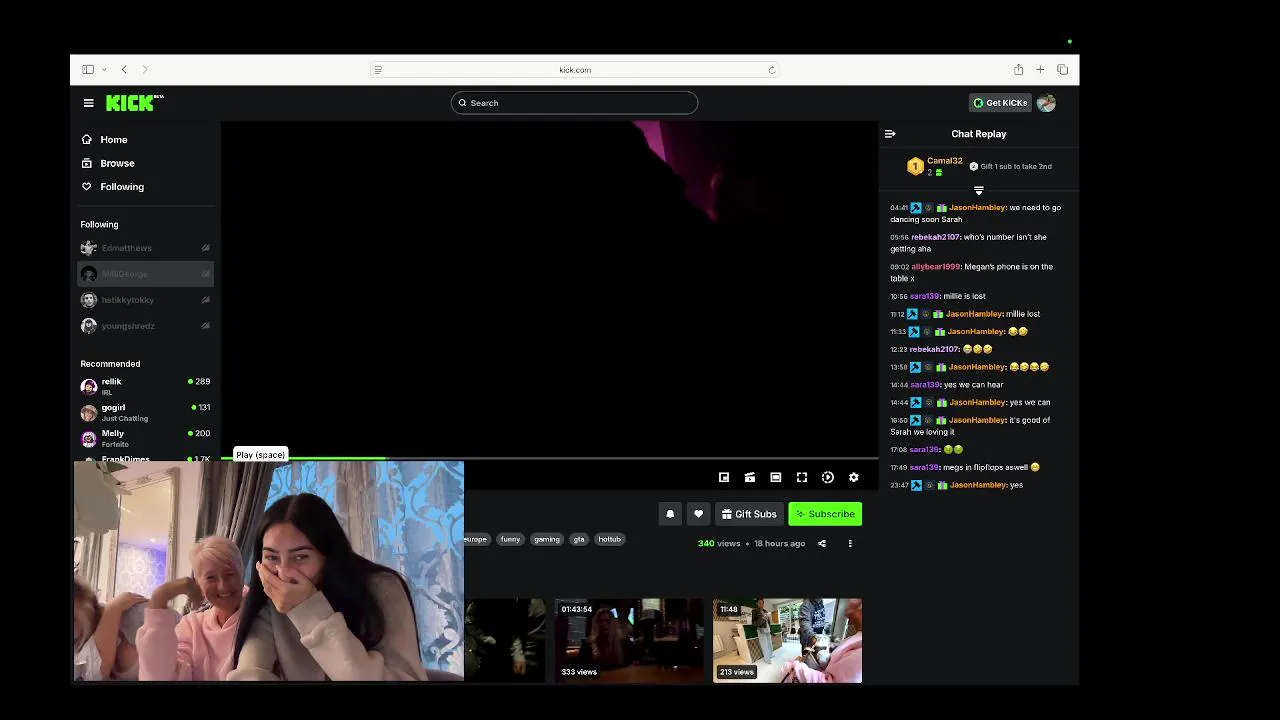The image size is (1280, 720).
Task: Click sara139 username at 10:56
Action: [924, 296]
